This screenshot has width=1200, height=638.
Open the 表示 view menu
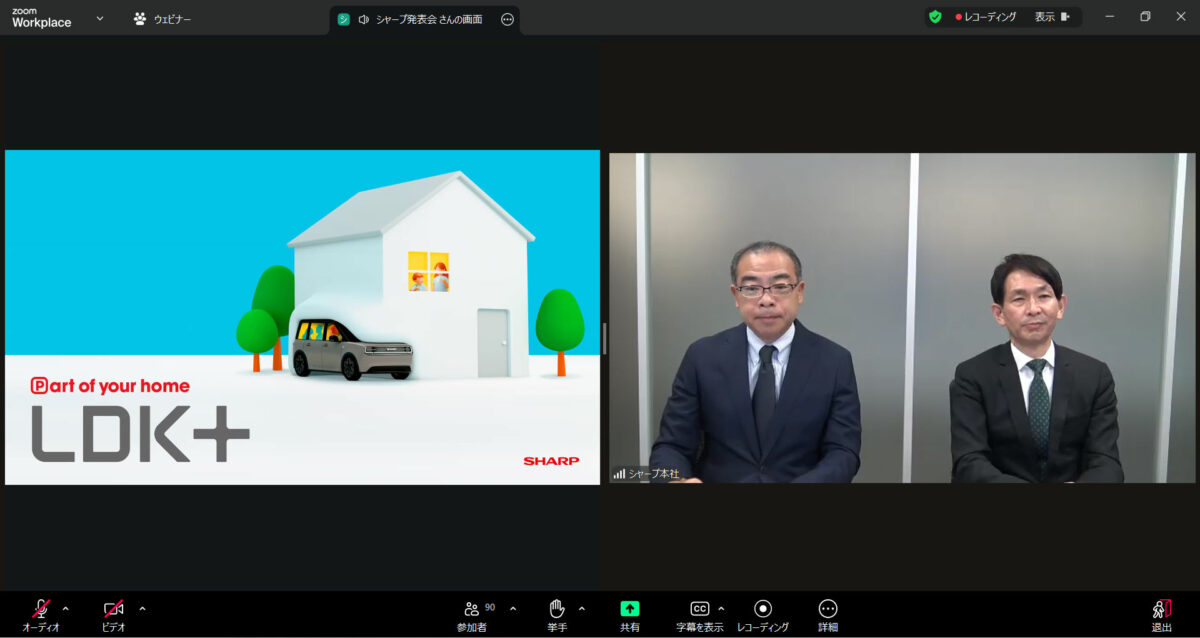tap(1051, 17)
